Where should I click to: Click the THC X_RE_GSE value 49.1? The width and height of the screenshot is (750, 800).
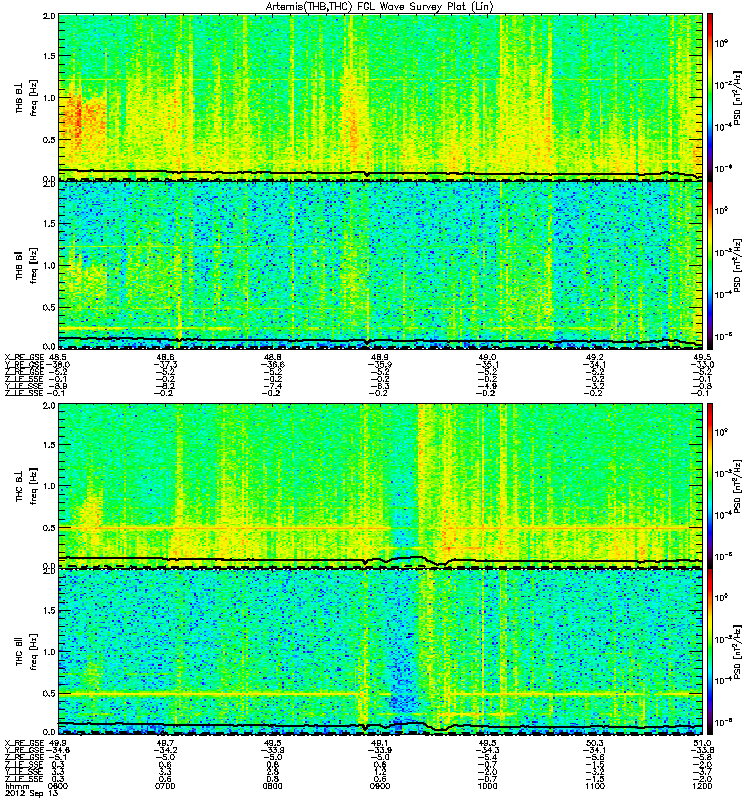[x=380, y=743]
